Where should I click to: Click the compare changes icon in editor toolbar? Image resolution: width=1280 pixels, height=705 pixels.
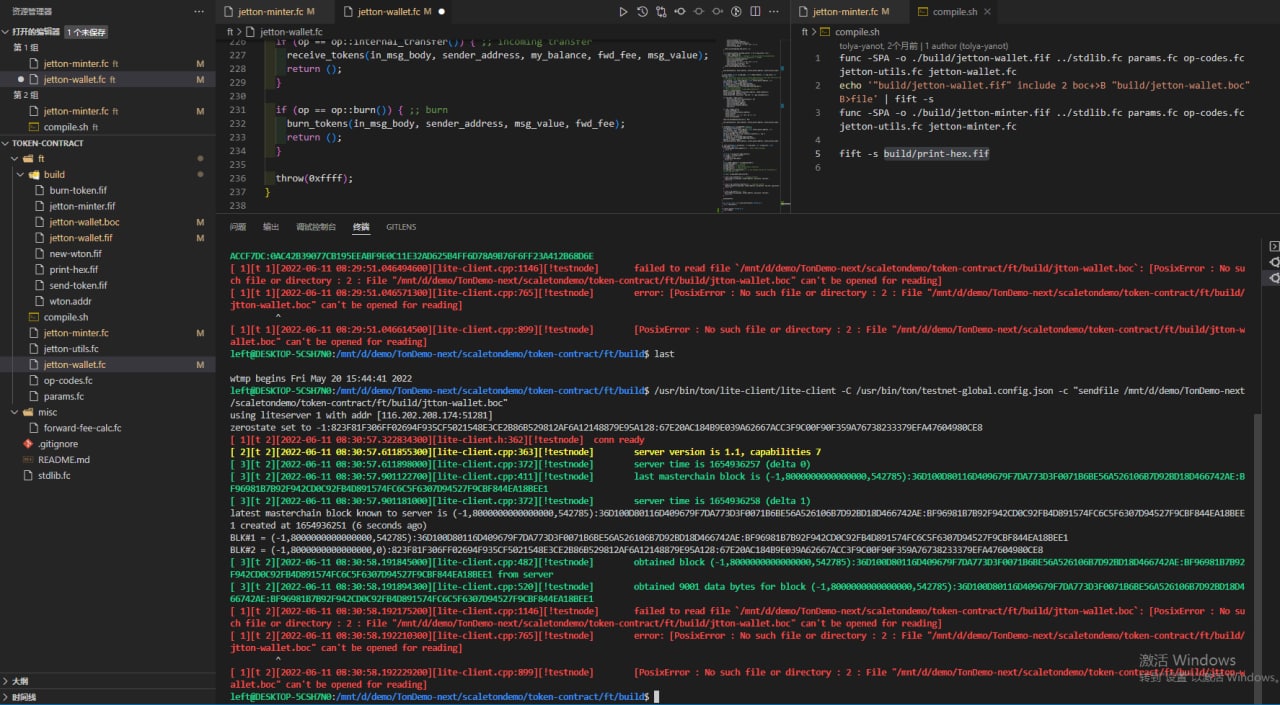click(661, 12)
